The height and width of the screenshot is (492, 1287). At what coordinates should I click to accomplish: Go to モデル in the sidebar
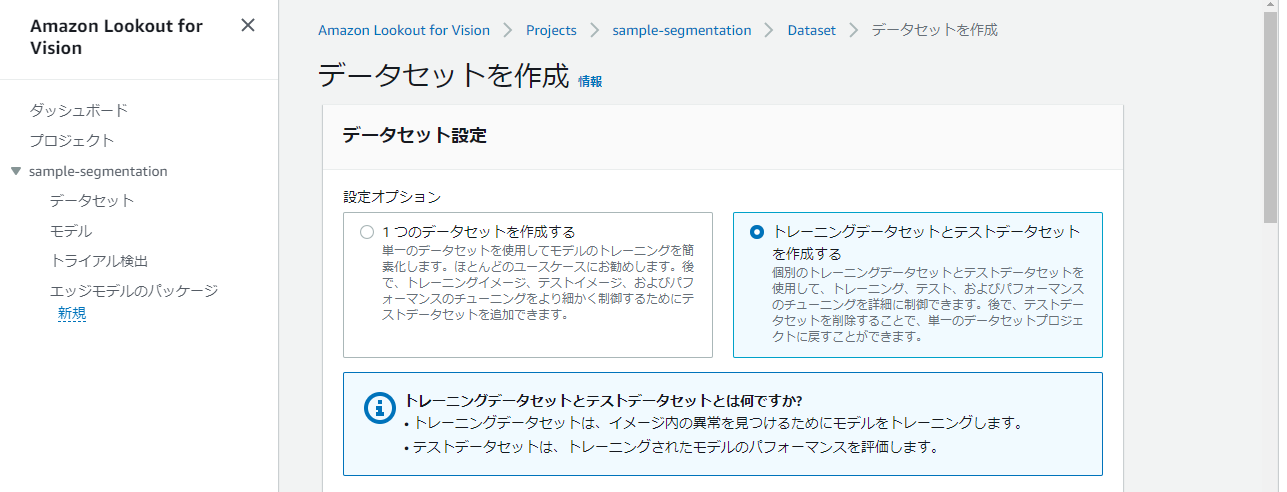coord(71,231)
